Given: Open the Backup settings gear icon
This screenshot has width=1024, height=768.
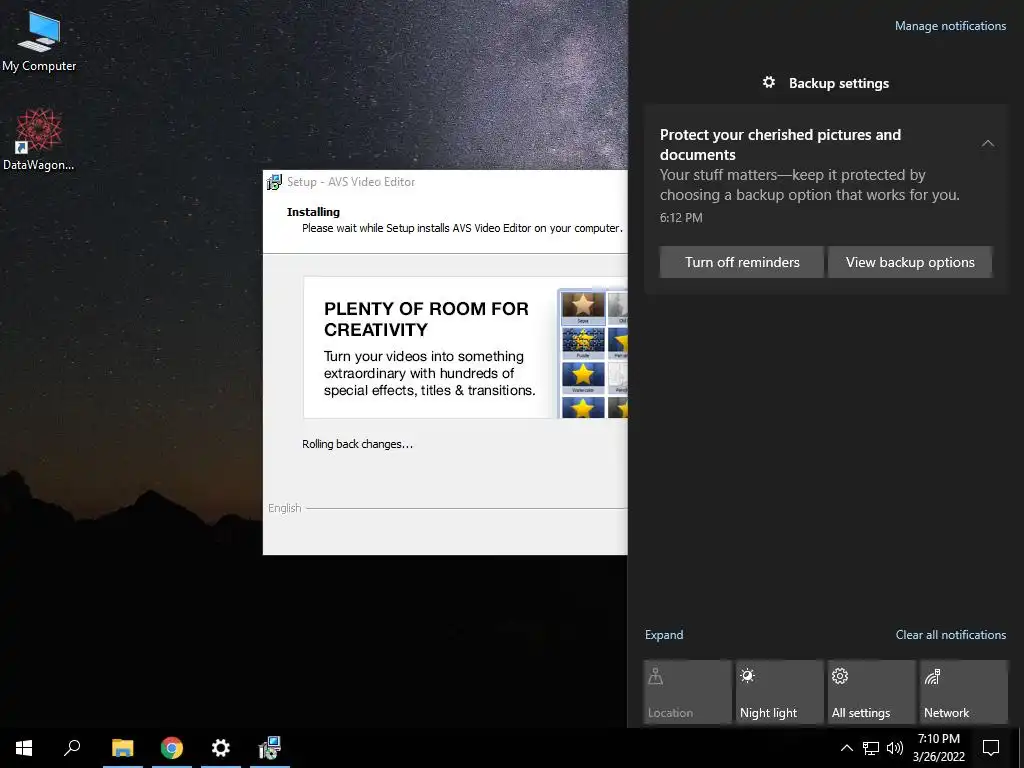Looking at the screenshot, I should [x=769, y=82].
